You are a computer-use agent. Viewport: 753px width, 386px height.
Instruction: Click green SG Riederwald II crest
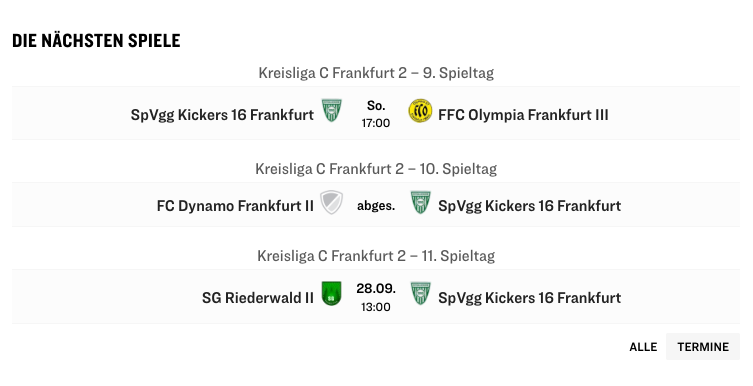(x=331, y=293)
